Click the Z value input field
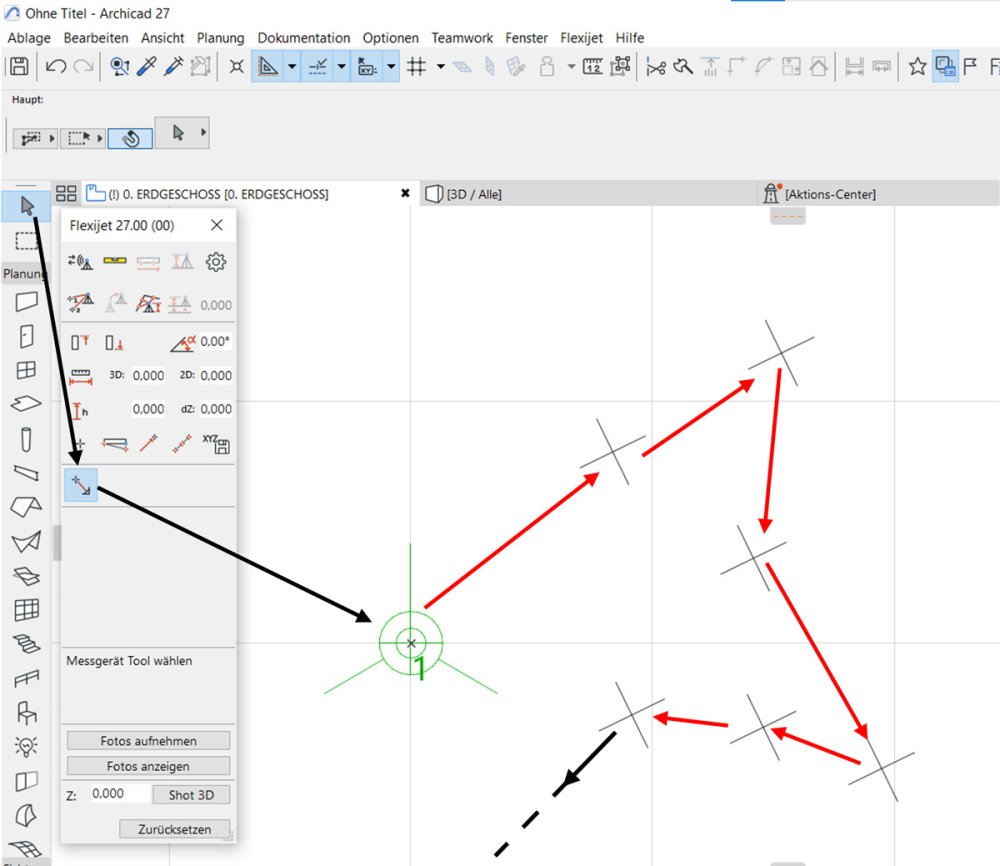 pyautogui.click(x=118, y=793)
